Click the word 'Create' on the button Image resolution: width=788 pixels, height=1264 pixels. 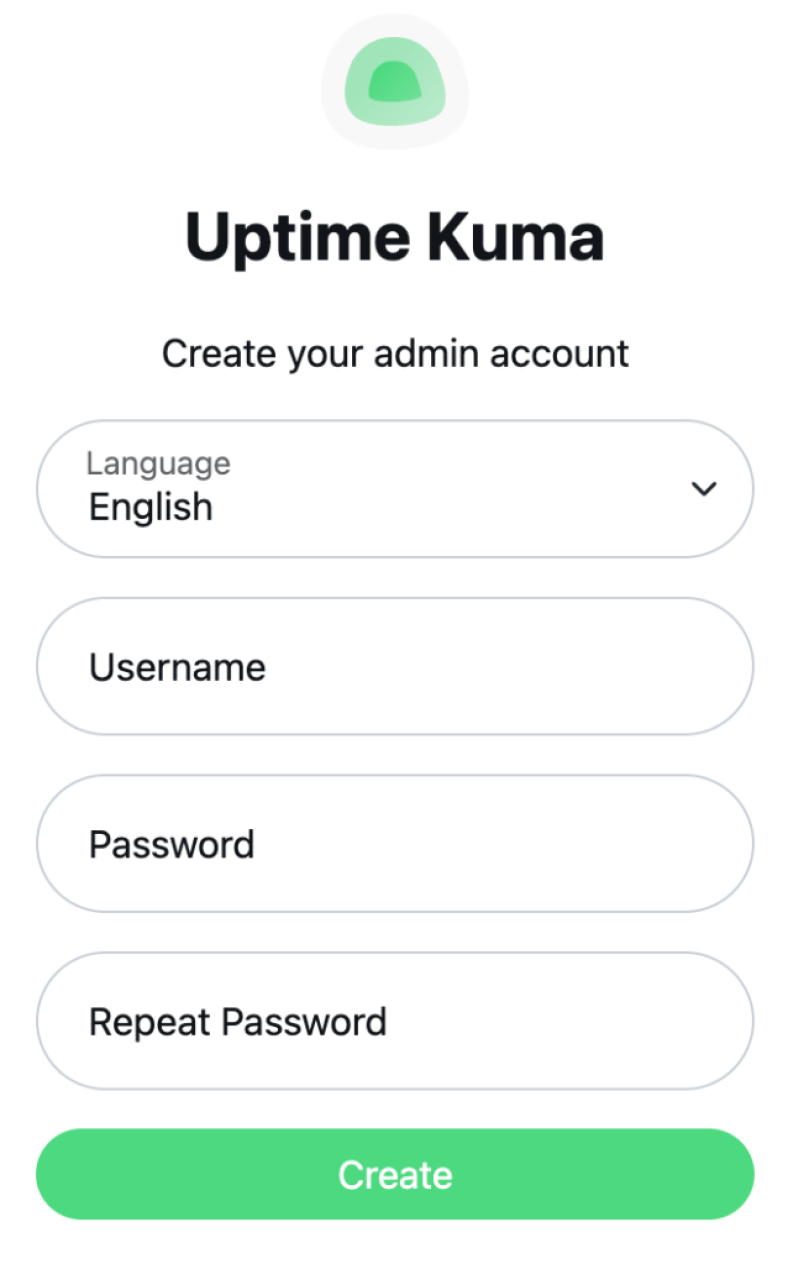(394, 1175)
